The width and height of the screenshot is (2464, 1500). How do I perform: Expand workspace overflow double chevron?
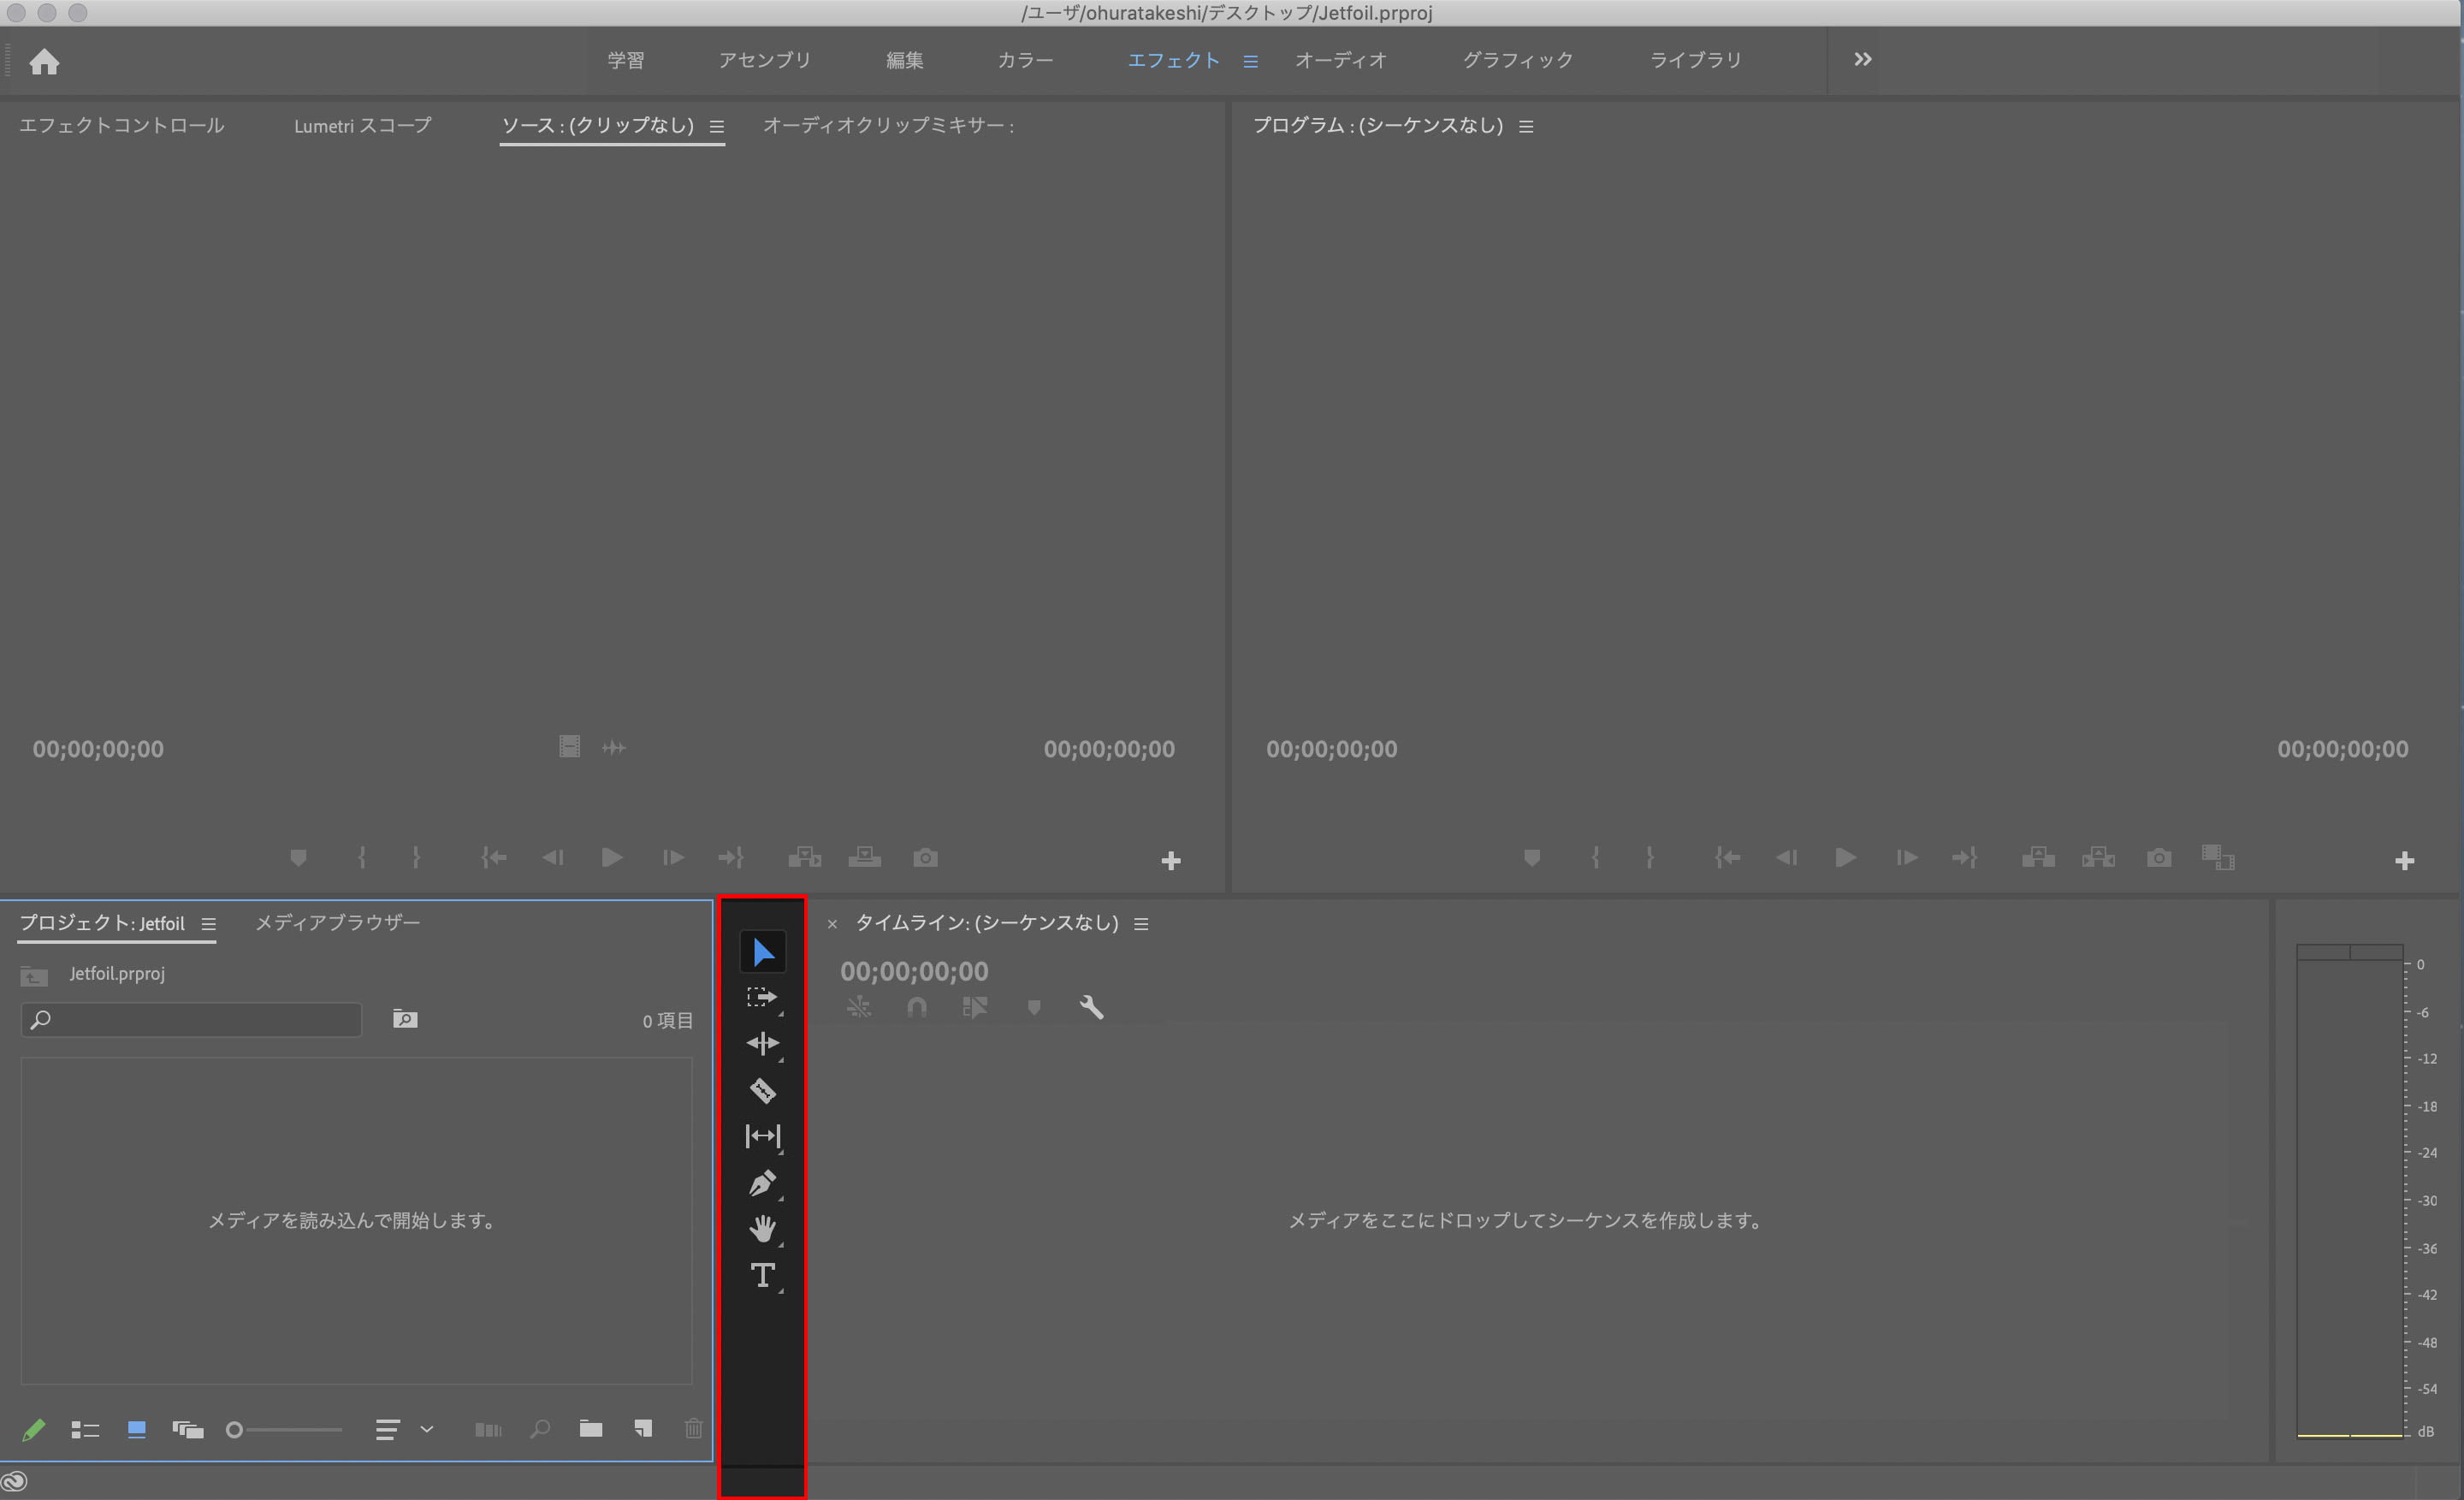[1862, 60]
